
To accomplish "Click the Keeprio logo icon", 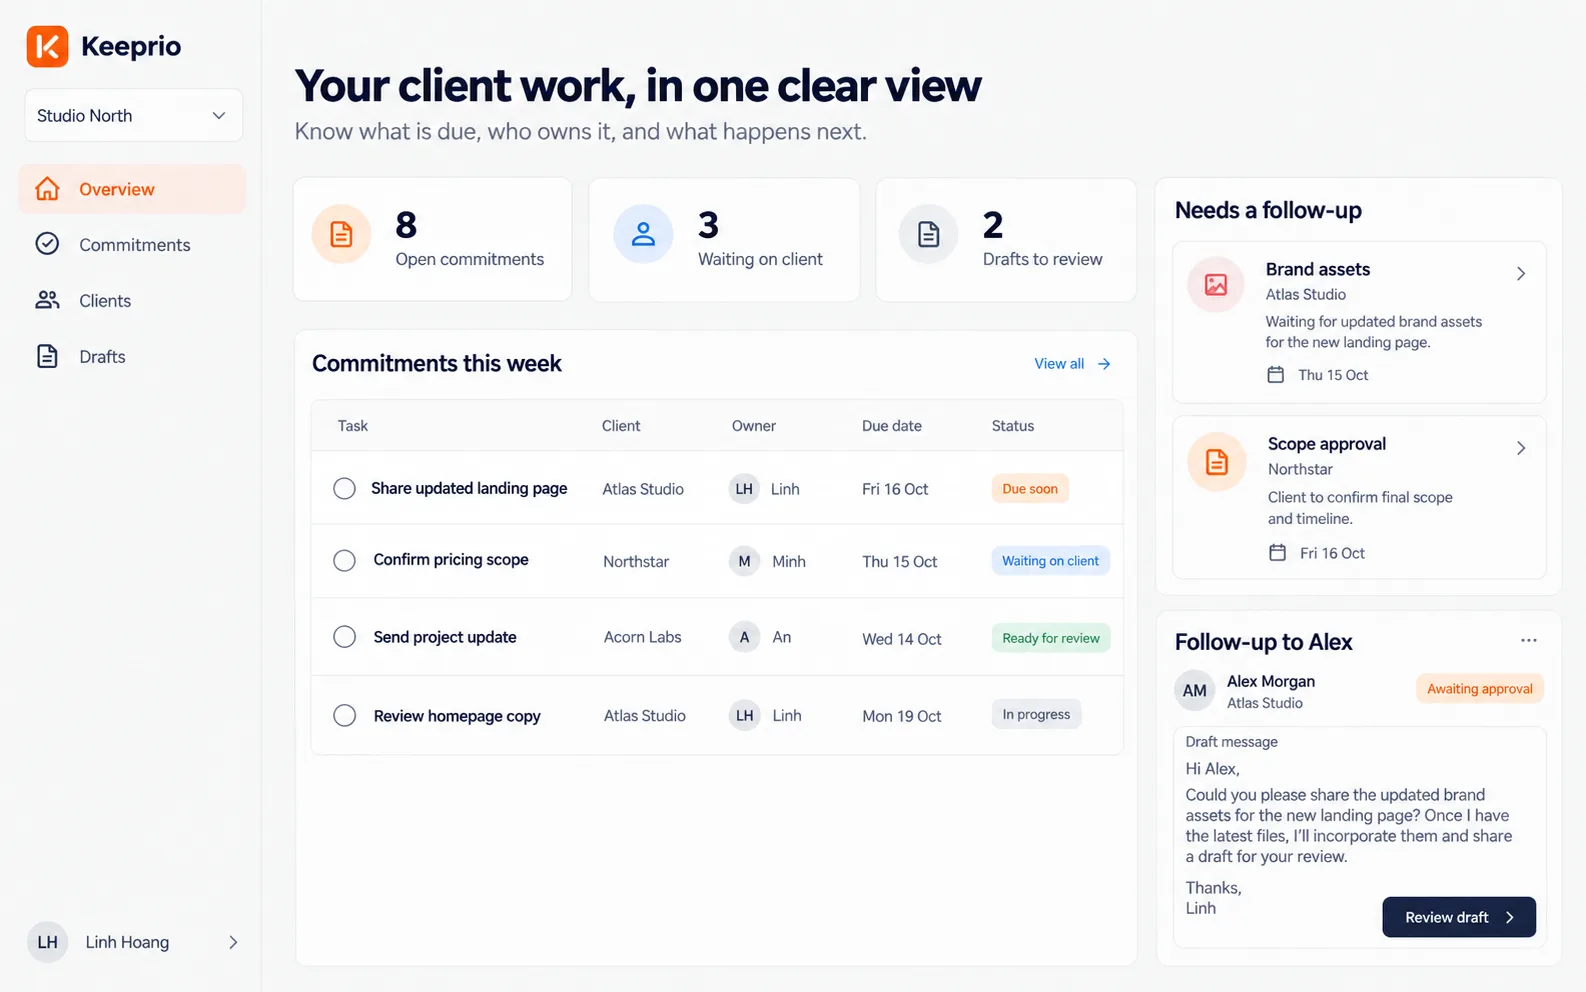I will pyautogui.click(x=47, y=46).
